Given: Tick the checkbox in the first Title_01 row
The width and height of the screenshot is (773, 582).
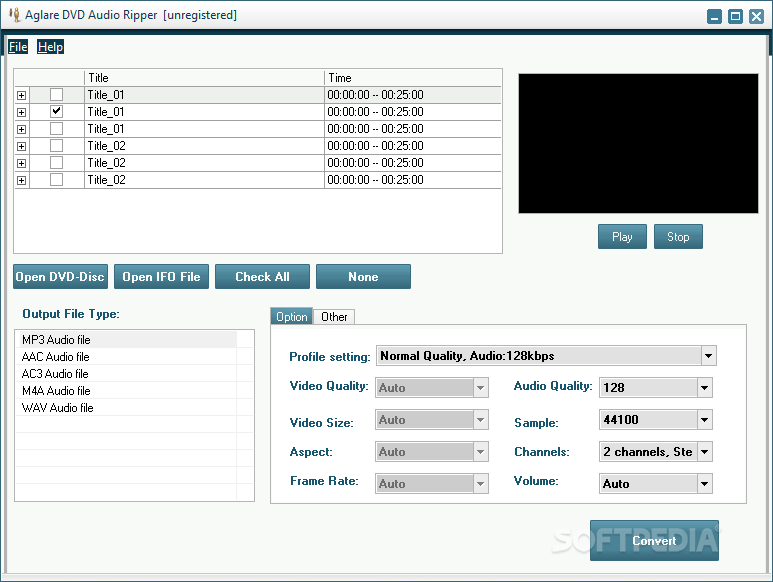Looking at the screenshot, I should click(57, 95).
